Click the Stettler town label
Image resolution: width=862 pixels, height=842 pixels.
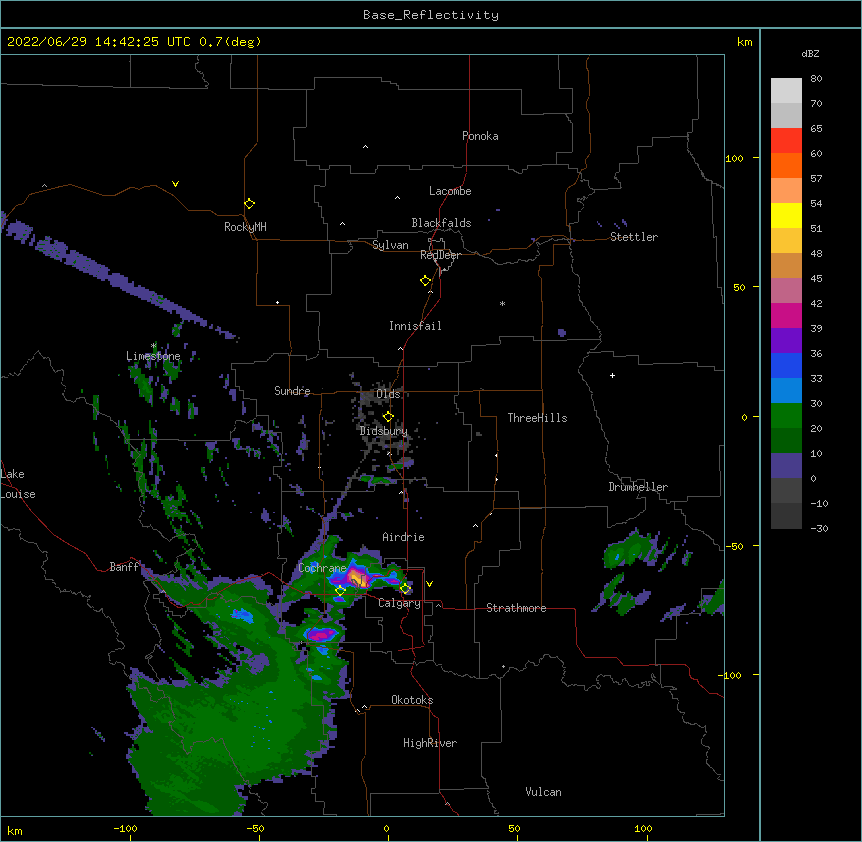click(x=633, y=237)
